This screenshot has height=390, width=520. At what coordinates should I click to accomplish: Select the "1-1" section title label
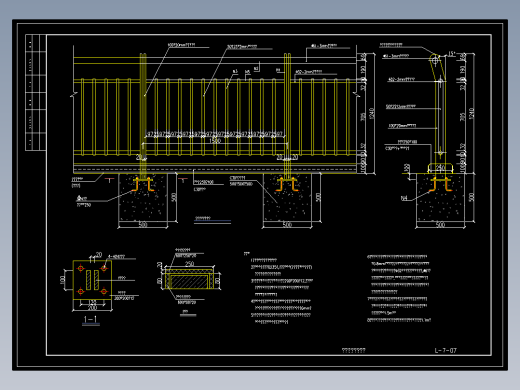pyautogui.click(x=90, y=319)
